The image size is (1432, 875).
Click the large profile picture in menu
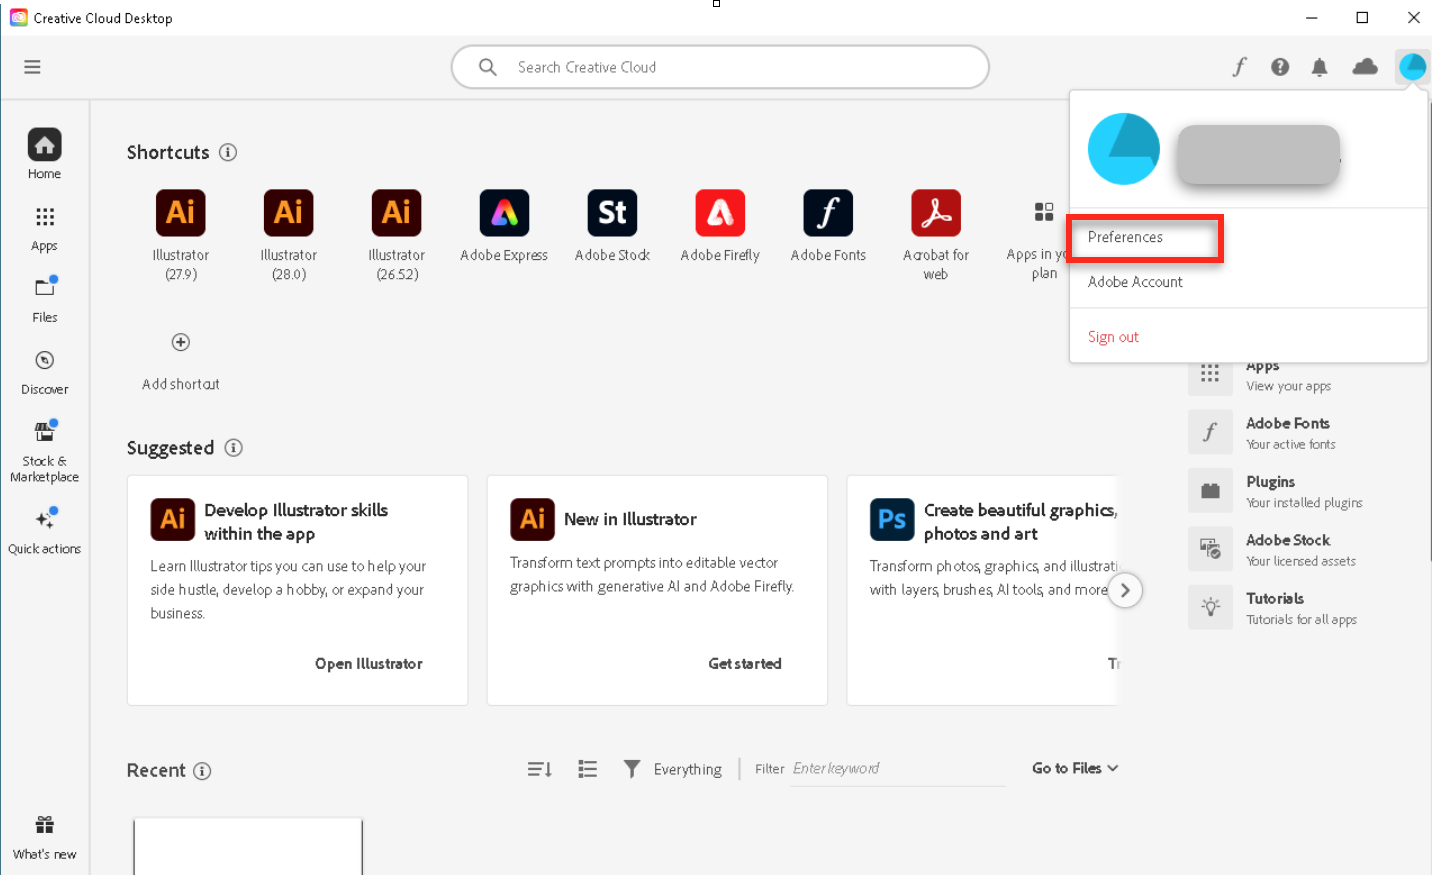point(1124,149)
